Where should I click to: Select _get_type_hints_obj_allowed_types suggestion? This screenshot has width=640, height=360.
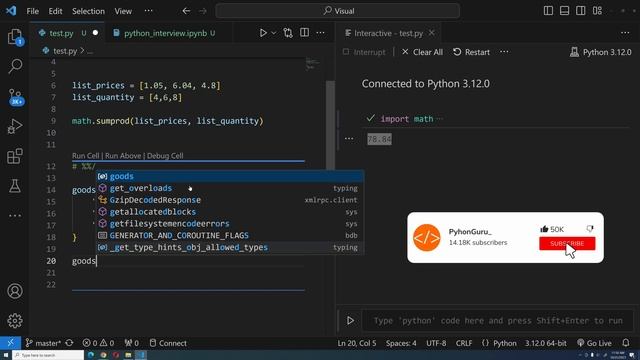point(230,247)
